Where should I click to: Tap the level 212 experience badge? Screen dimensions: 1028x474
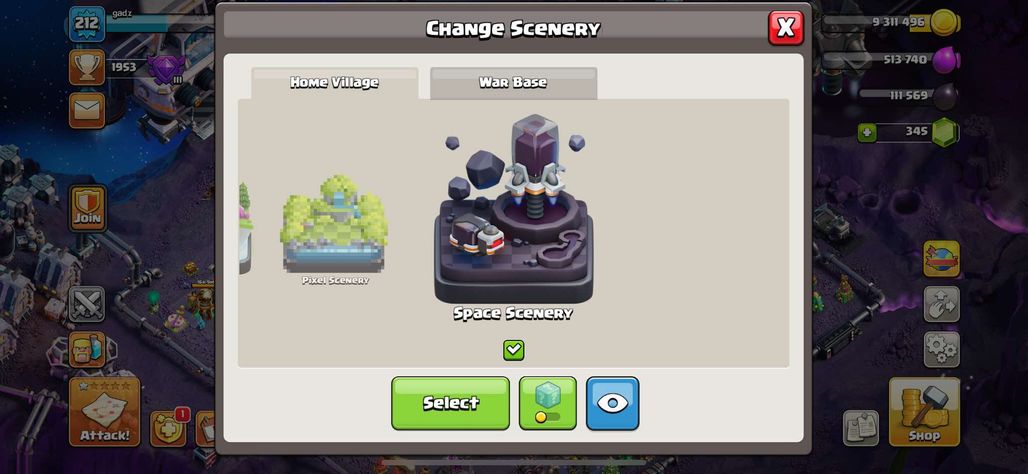[x=87, y=24]
